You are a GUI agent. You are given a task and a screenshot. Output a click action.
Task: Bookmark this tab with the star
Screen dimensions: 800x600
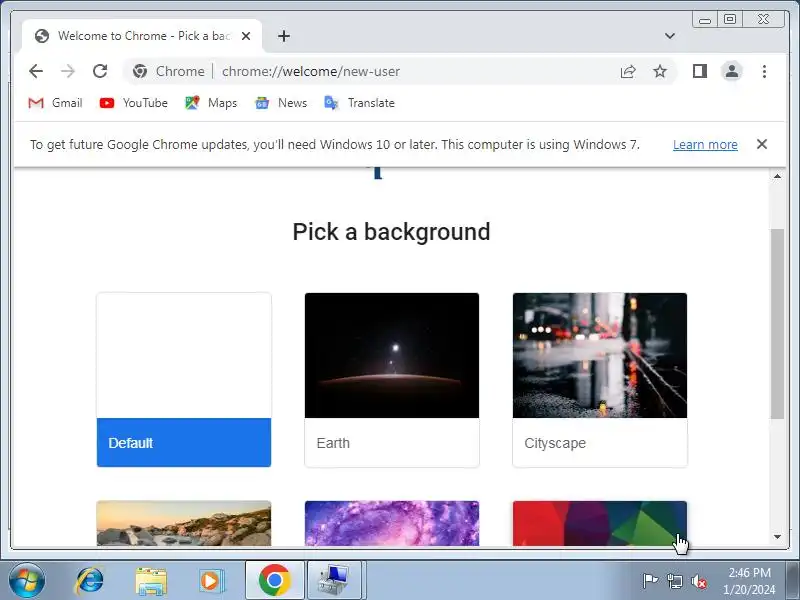coord(660,71)
